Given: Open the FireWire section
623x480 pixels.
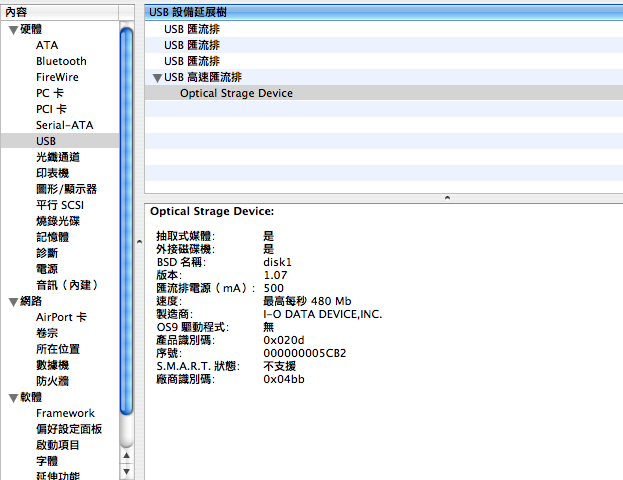Looking at the screenshot, I should (57, 77).
